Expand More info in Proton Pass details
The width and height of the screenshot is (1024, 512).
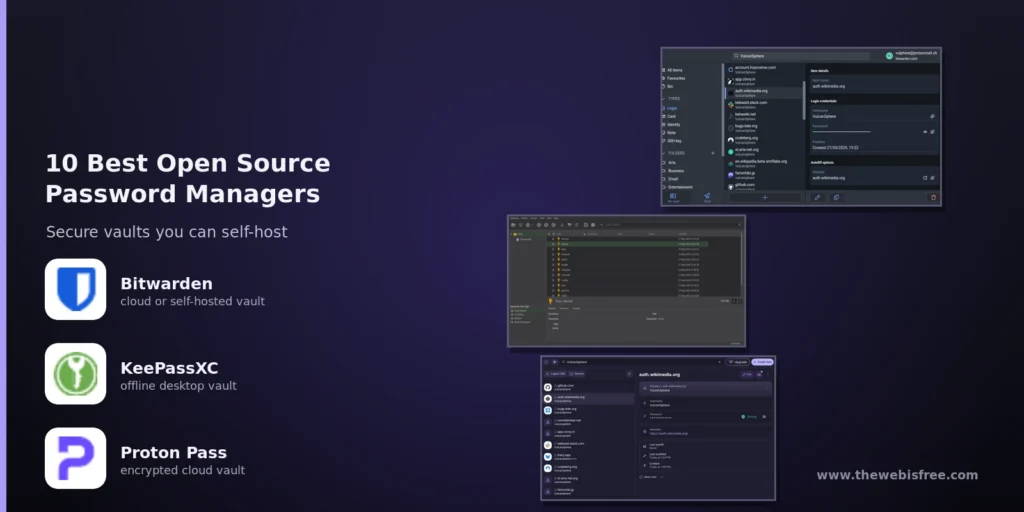[652, 477]
